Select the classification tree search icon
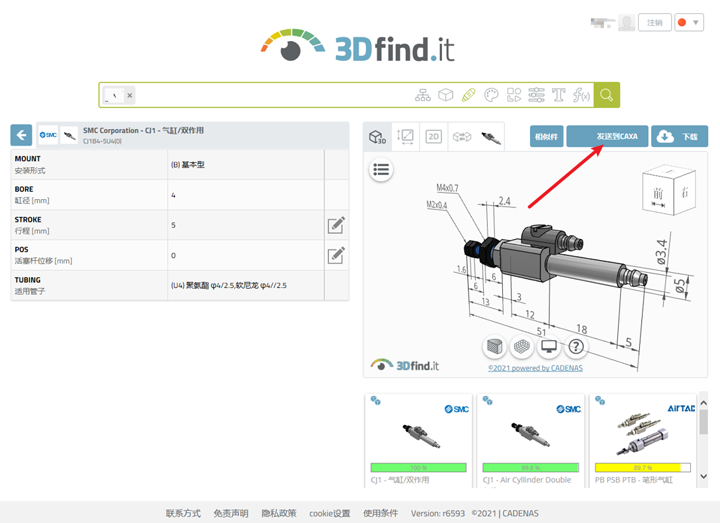Viewport: 720px width, 523px height. [422, 95]
